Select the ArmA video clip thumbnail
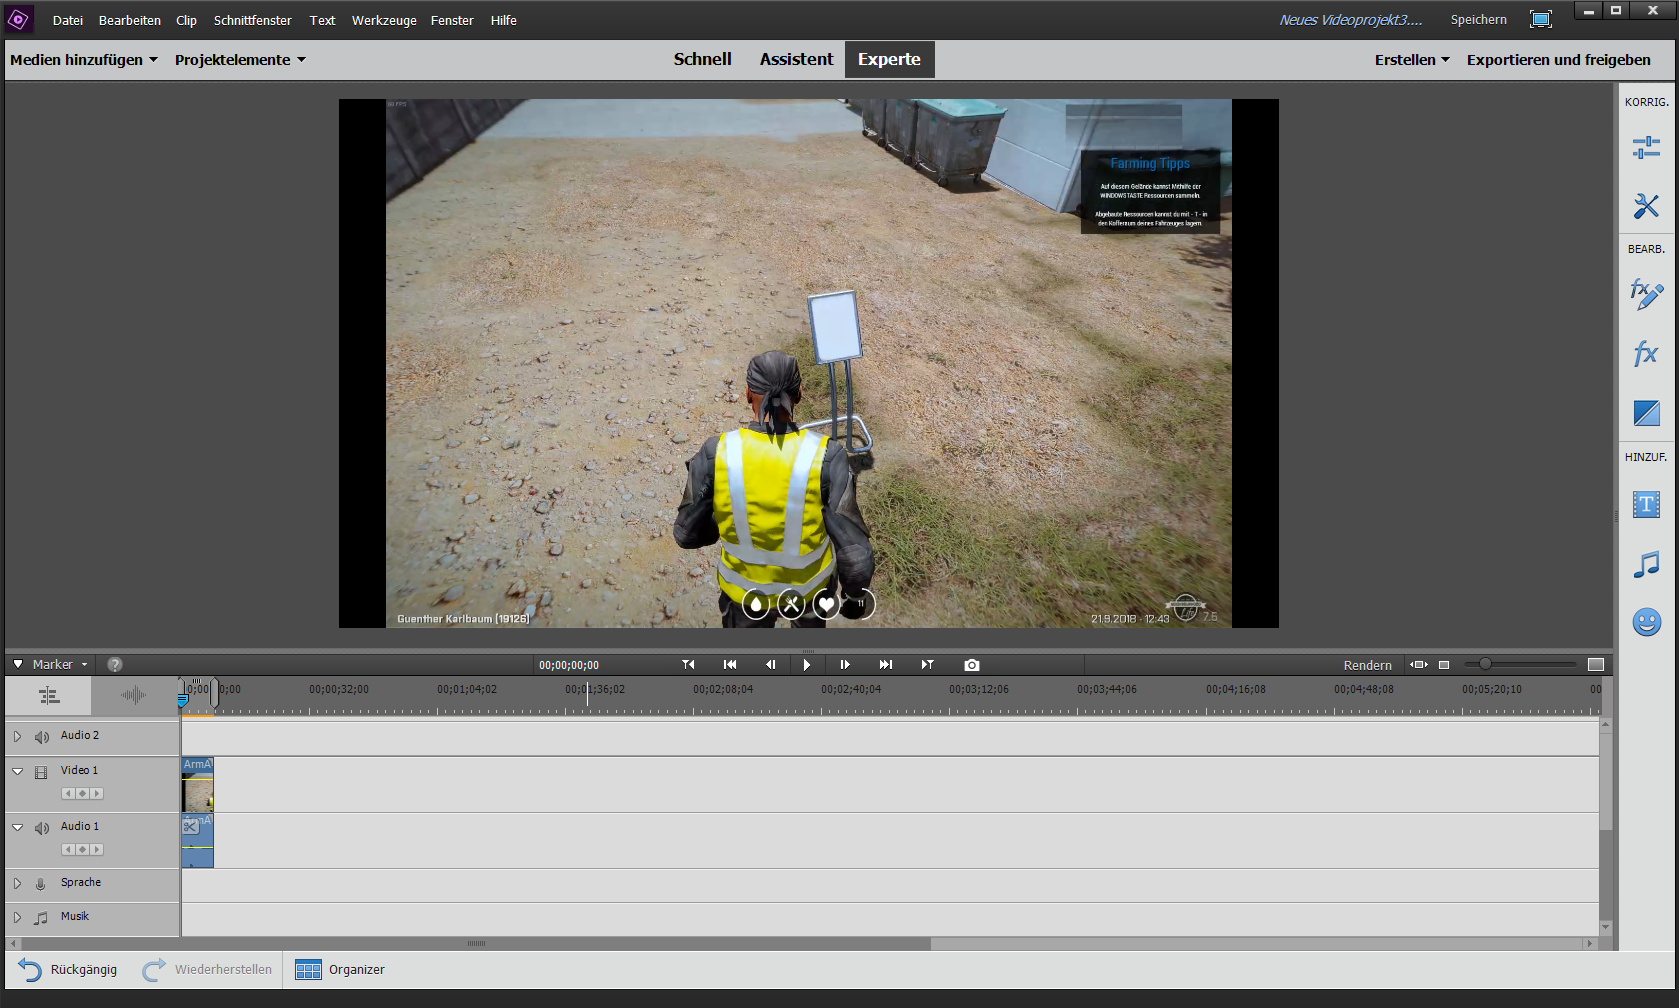This screenshot has width=1679, height=1008. pyautogui.click(x=198, y=784)
